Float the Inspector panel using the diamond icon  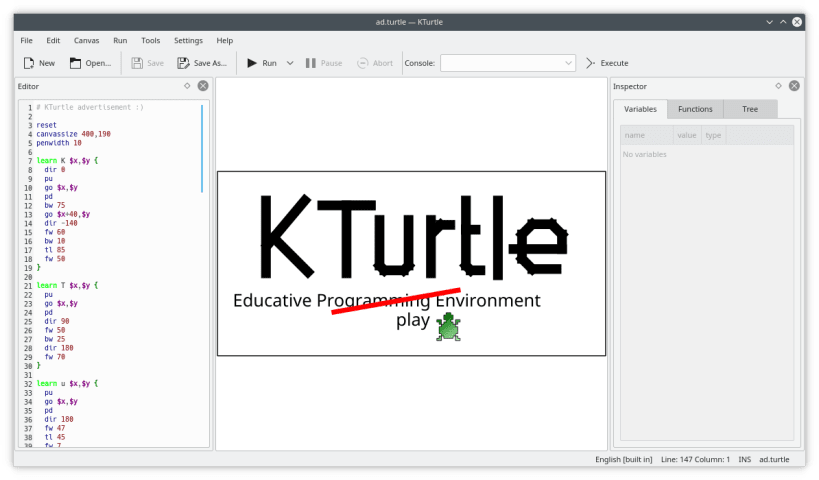[778, 86]
